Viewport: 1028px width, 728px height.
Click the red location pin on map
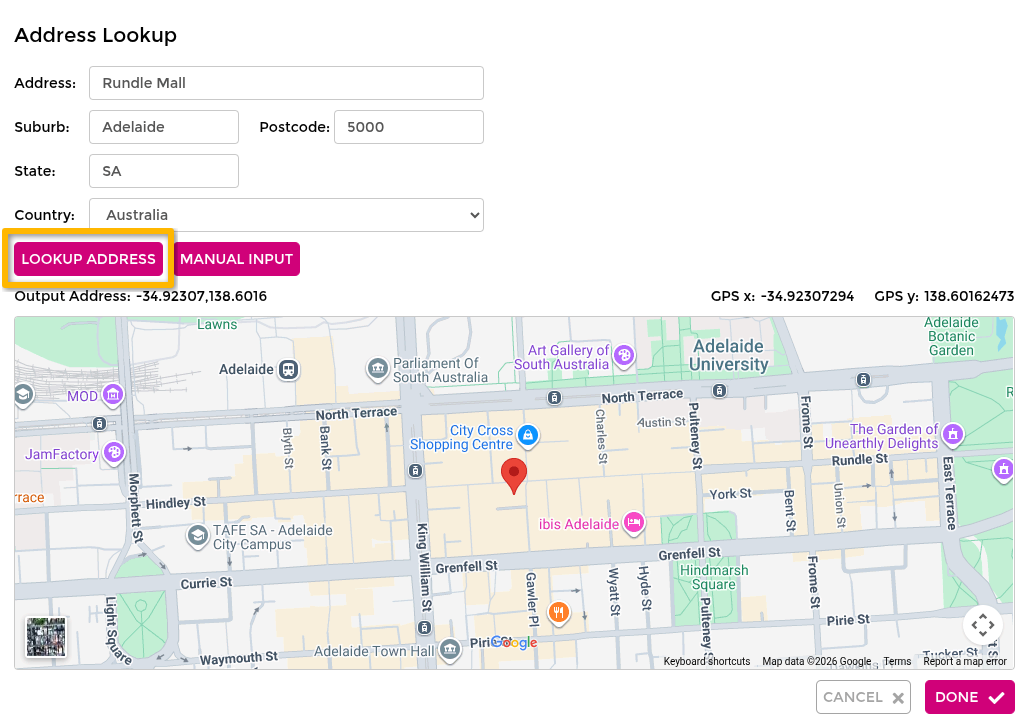[x=514, y=475]
